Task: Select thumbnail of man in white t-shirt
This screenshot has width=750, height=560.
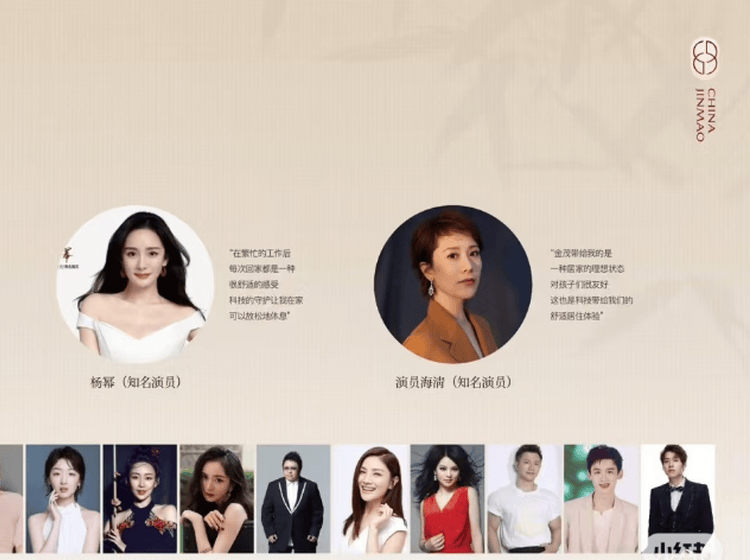Action: pyautogui.click(x=524, y=498)
